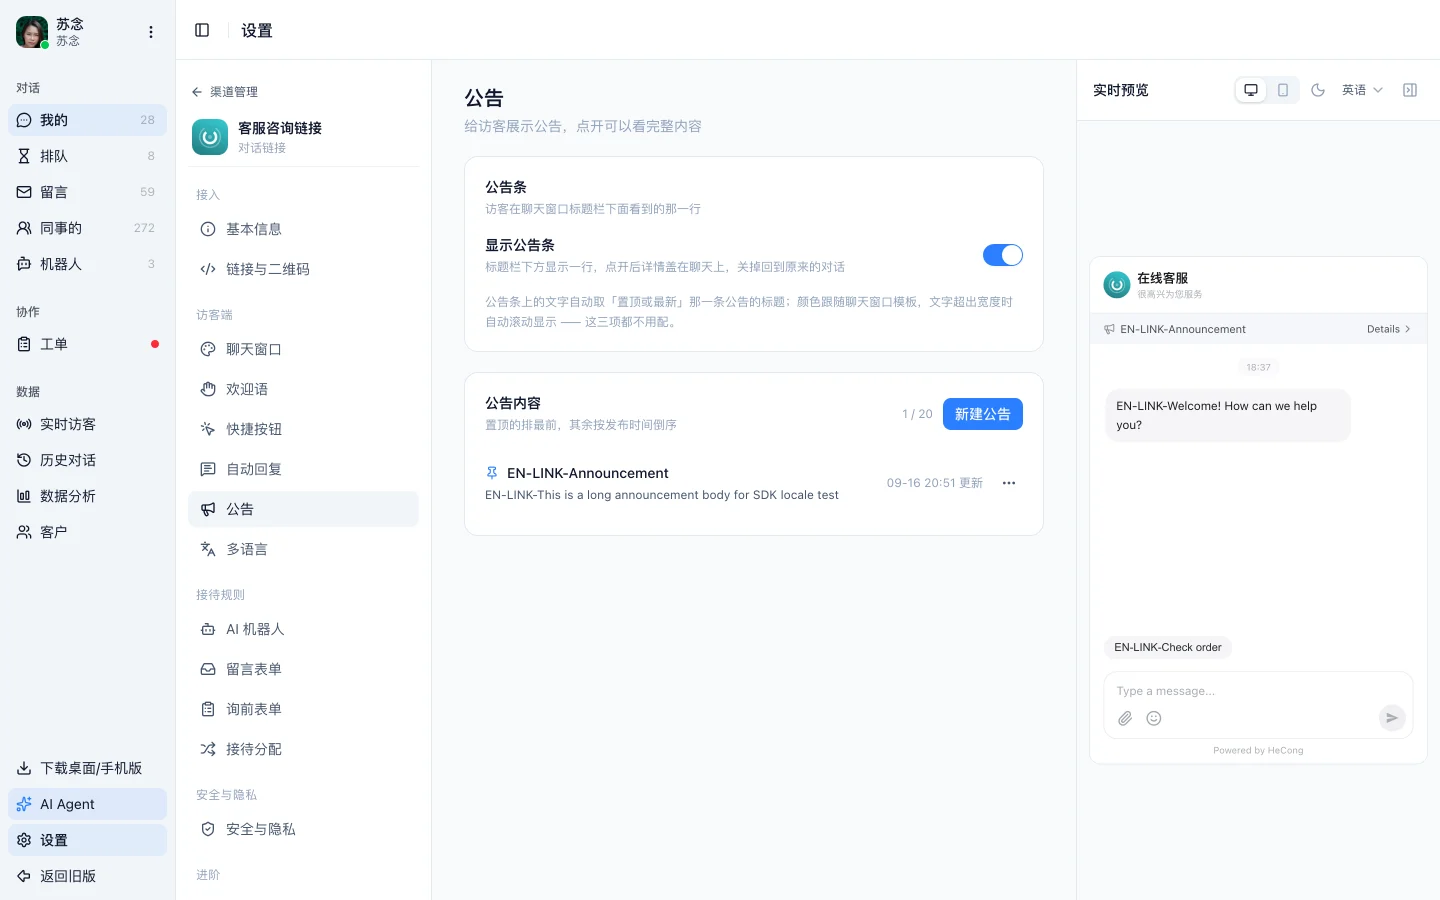The height and width of the screenshot is (900, 1440).
Task: Select 多语言 in settings menu
Action: 303,549
